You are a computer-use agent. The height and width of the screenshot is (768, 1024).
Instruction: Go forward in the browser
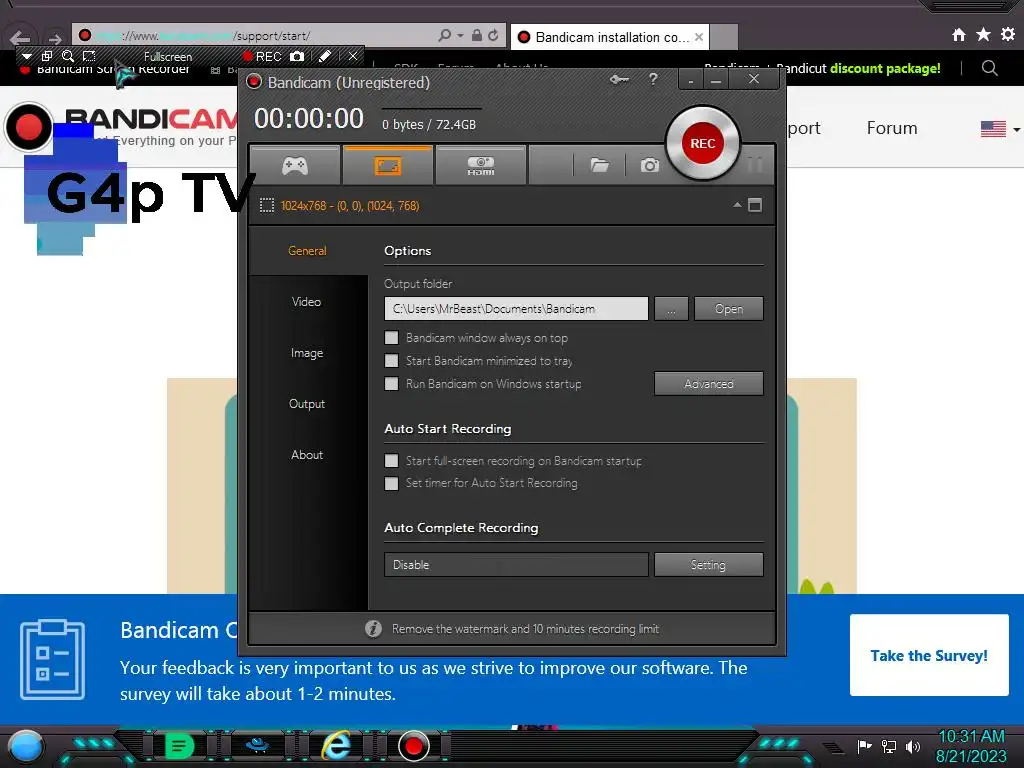55,38
